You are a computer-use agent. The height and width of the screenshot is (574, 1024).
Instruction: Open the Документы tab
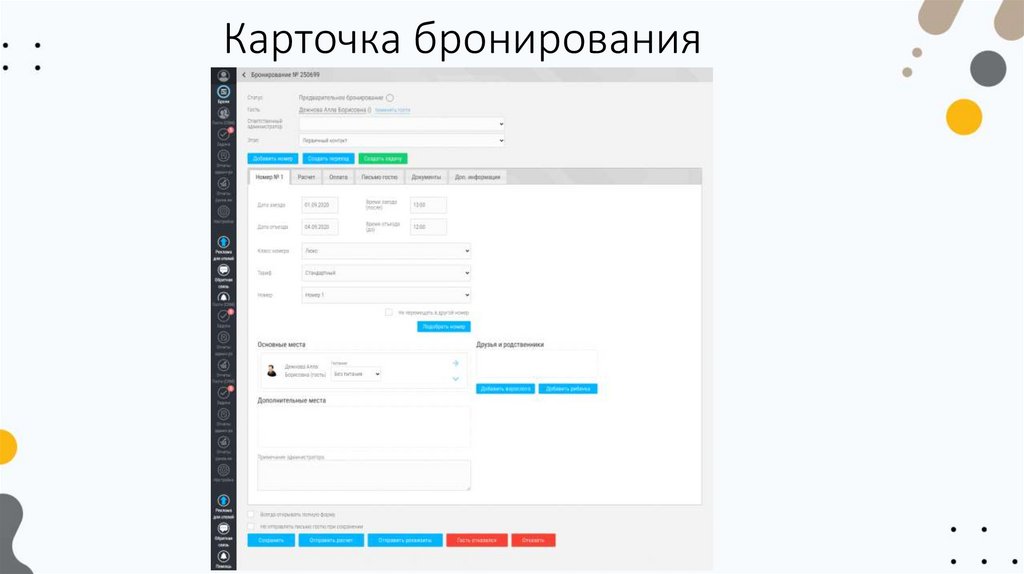[426, 177]
